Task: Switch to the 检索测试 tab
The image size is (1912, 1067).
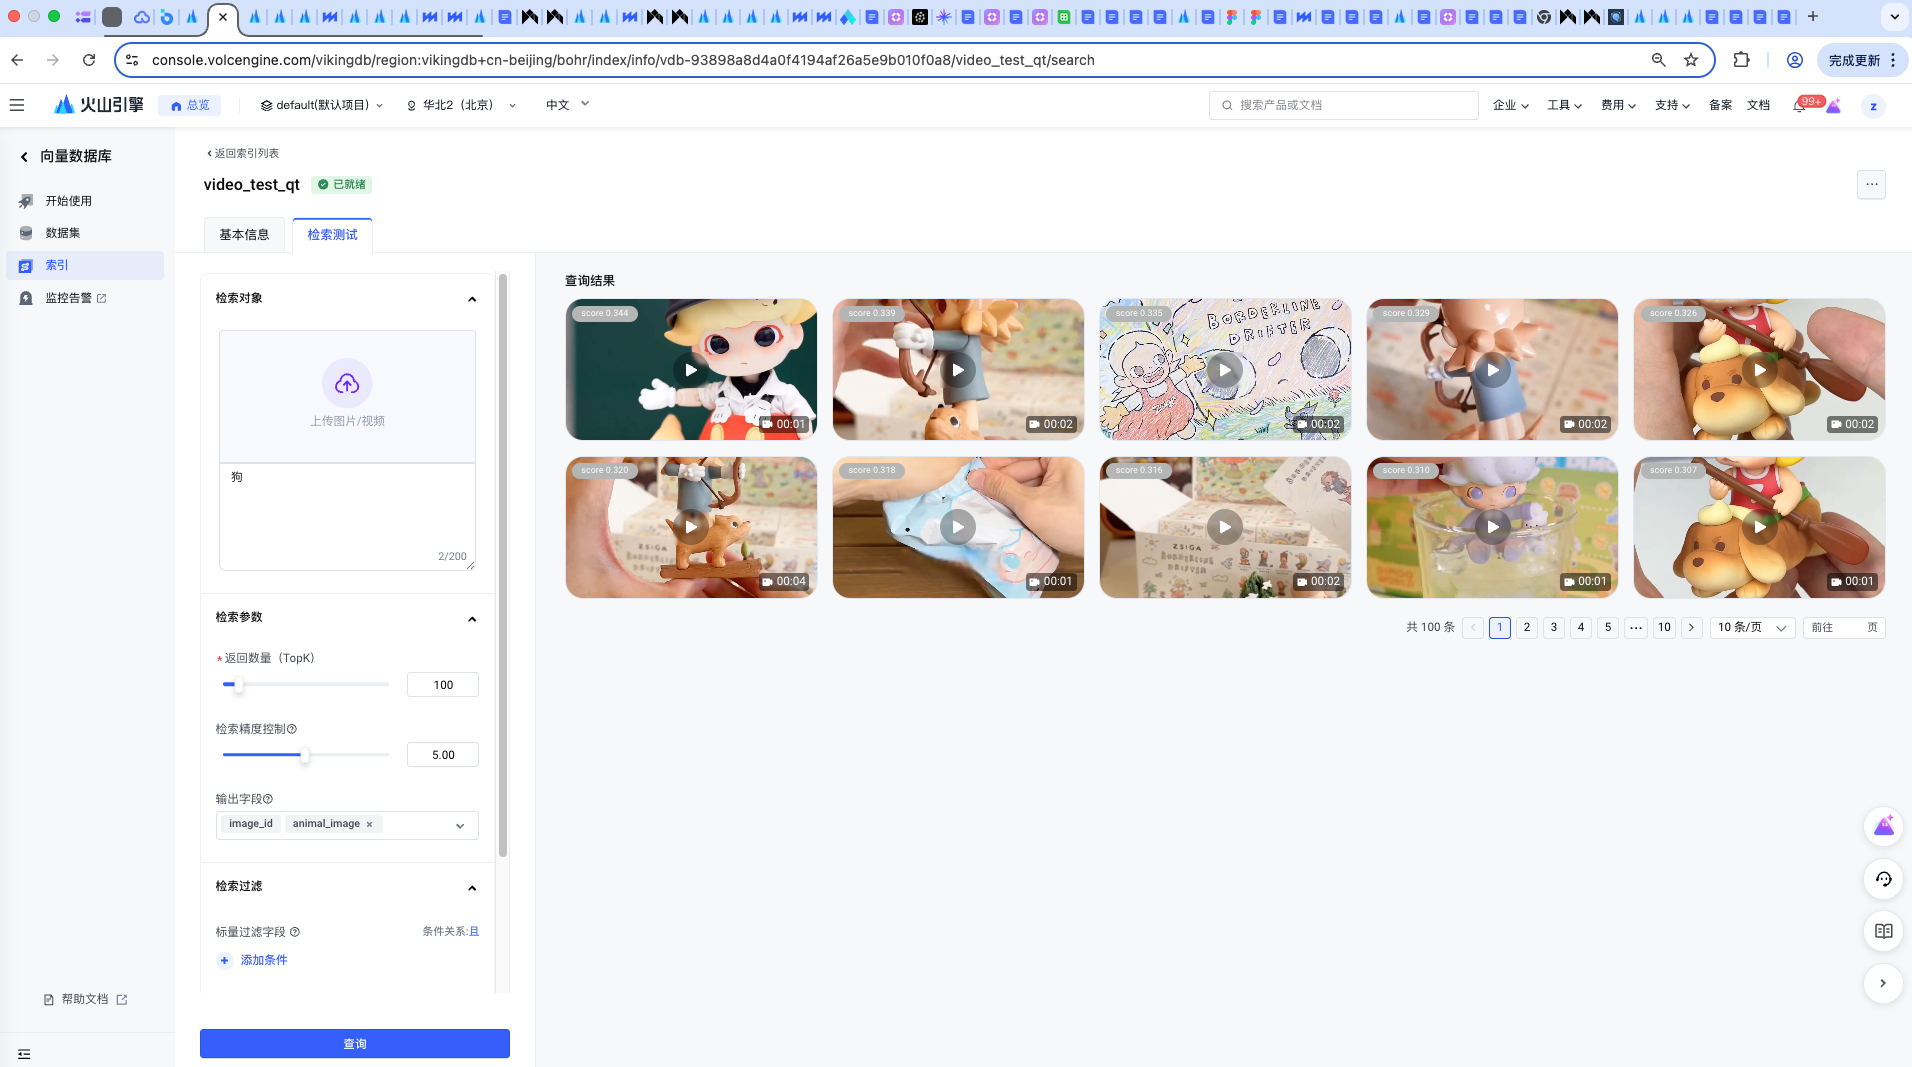Action: click(332, 235)
